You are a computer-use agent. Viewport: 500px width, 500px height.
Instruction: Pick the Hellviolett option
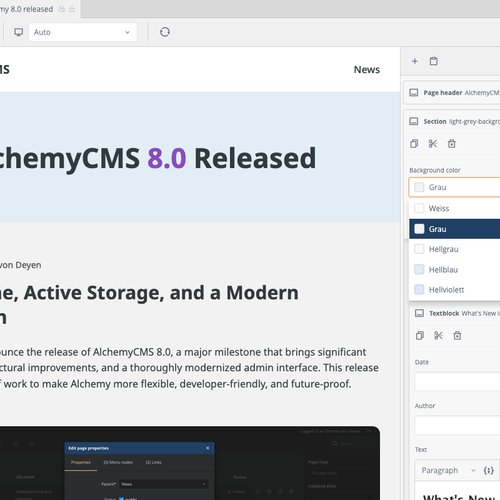454,290
